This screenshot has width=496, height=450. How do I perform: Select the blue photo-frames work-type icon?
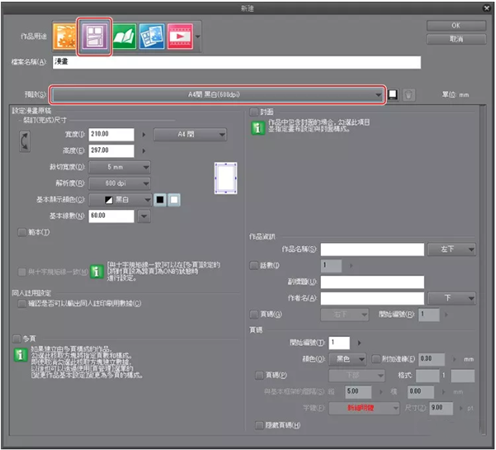(x=152, y=37)
